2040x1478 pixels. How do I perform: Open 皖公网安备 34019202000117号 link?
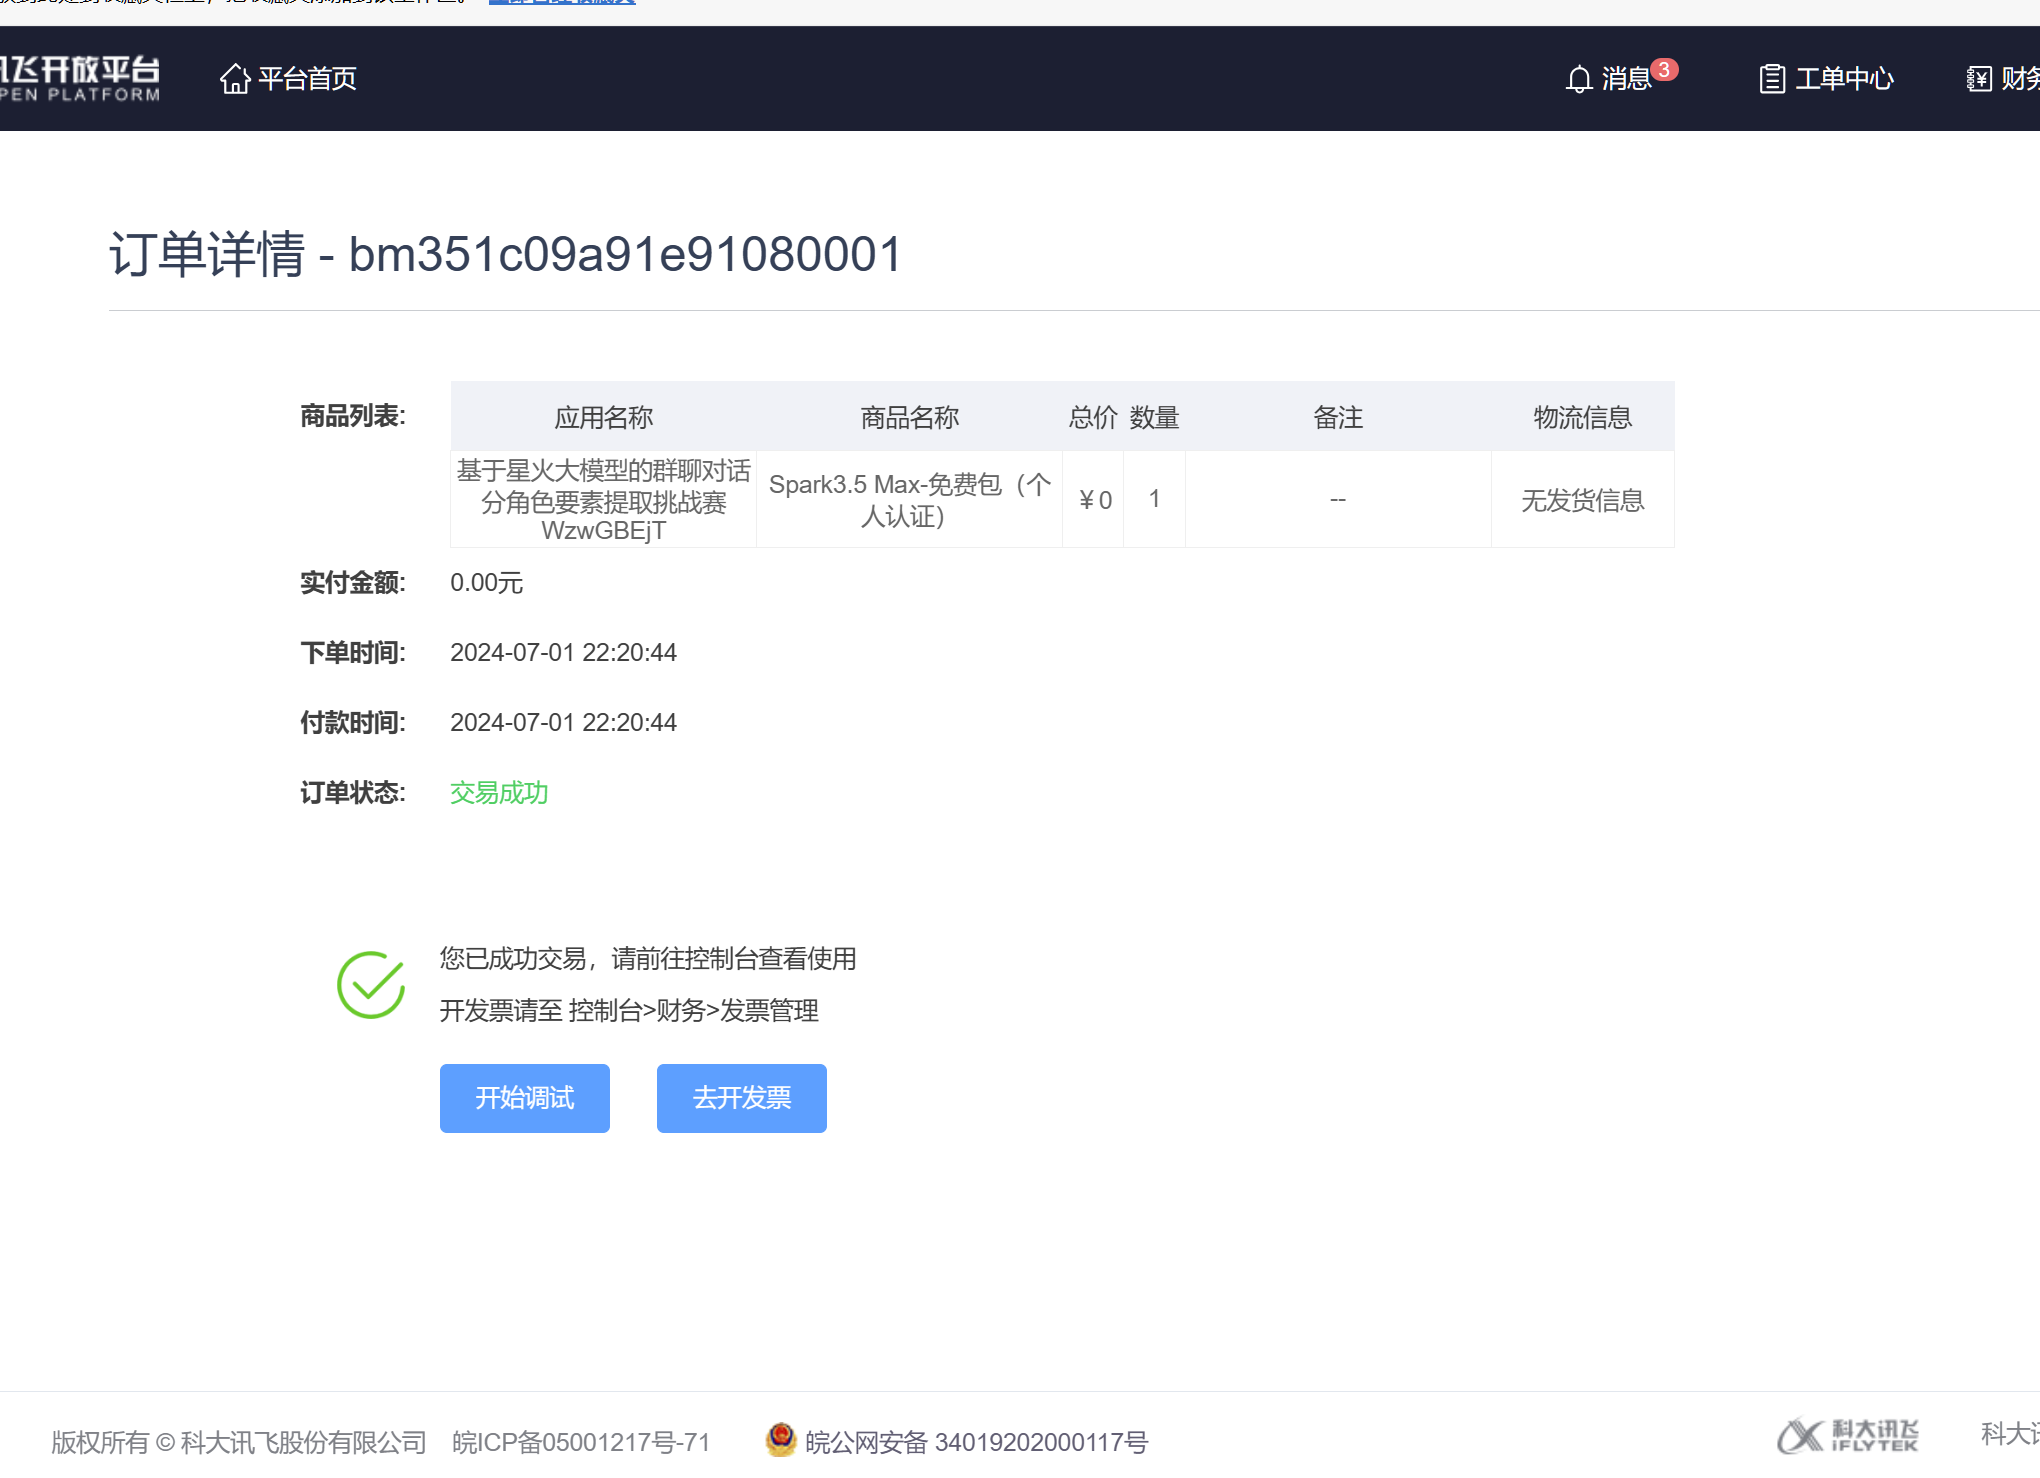click(x=976, y=1442)
